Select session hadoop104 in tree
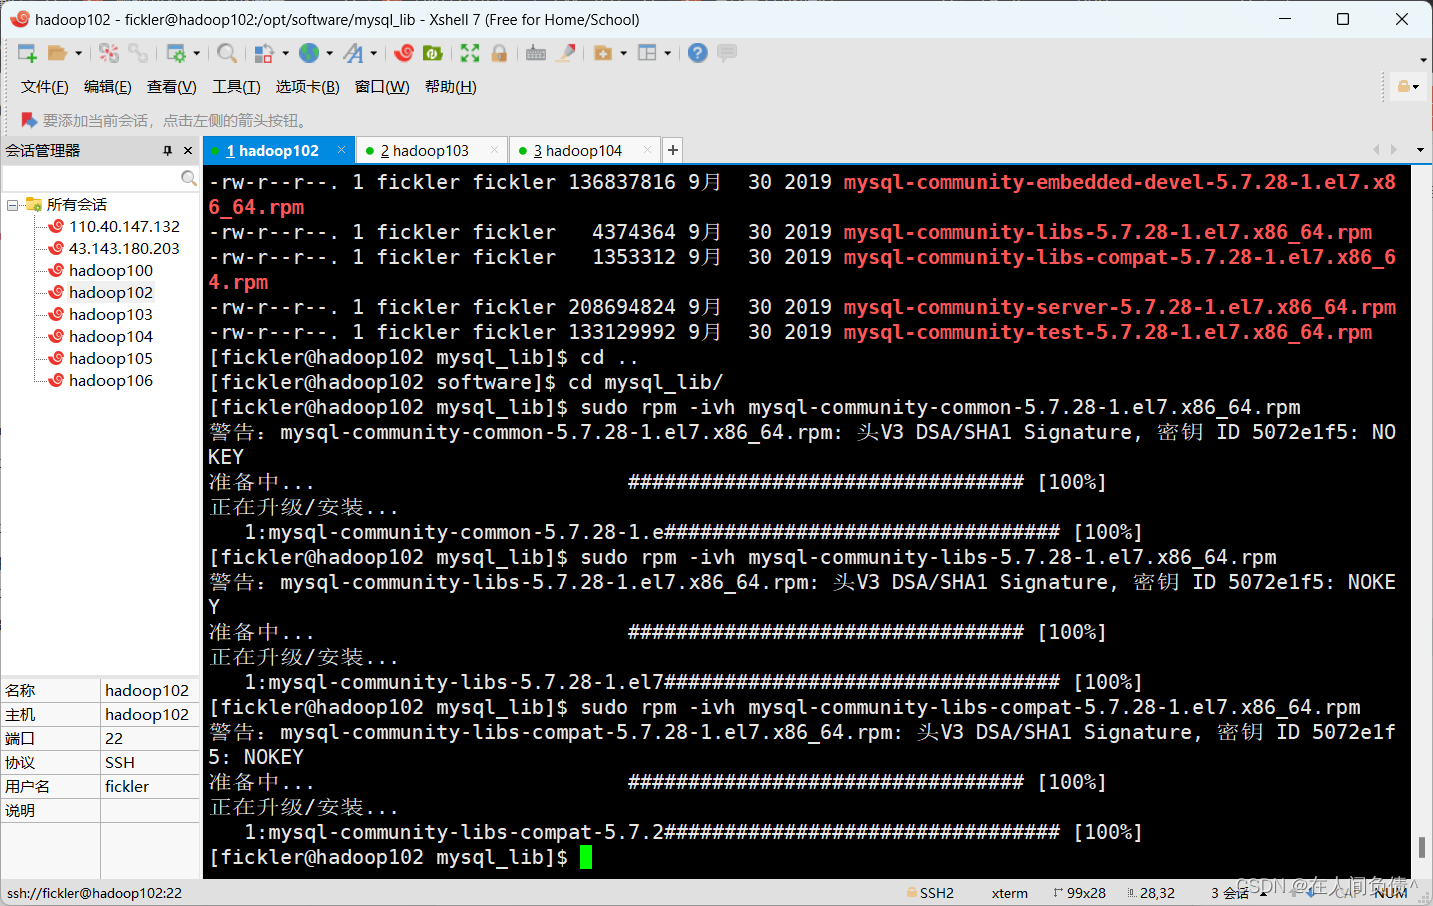 point(111,337)
